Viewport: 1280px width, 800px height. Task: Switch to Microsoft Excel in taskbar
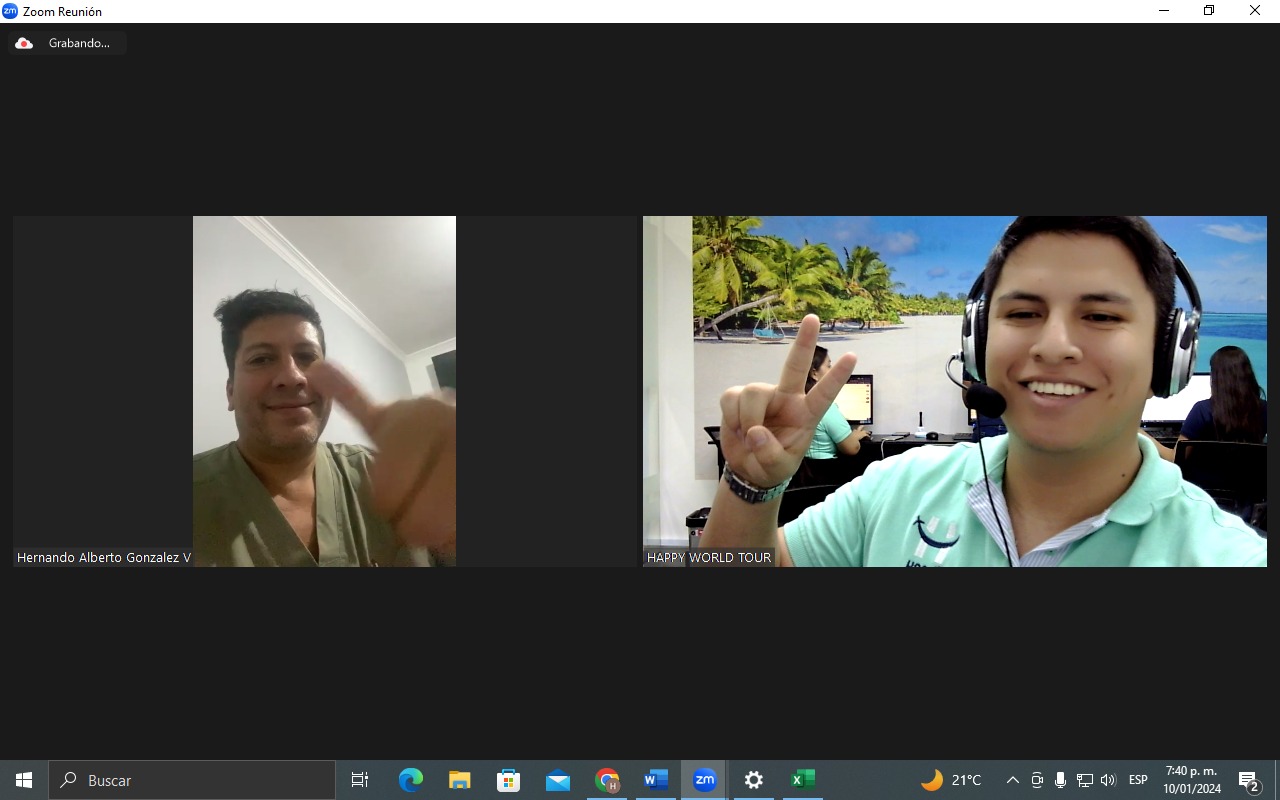point(803,780)
